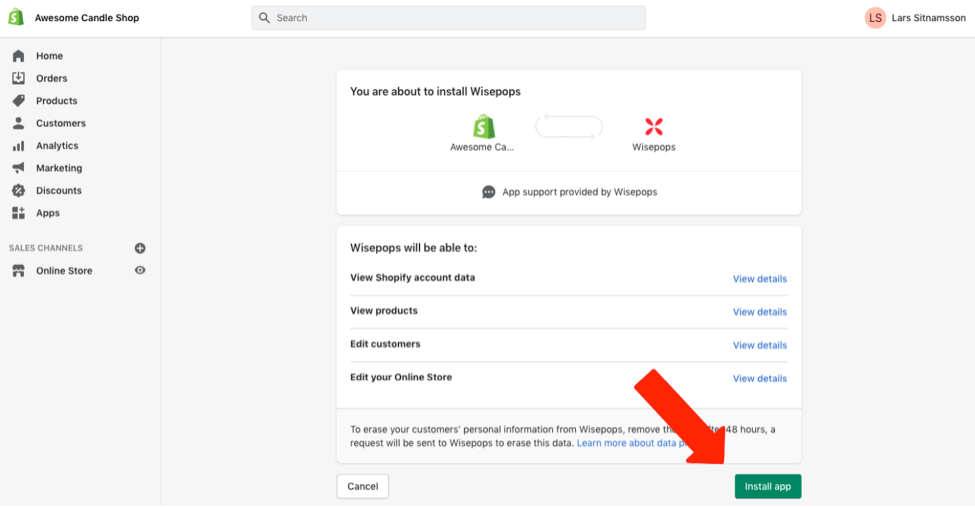Click 'You are about to install Wisepops' heading
The image size is (975, 507).
click(x=435, y=91)
